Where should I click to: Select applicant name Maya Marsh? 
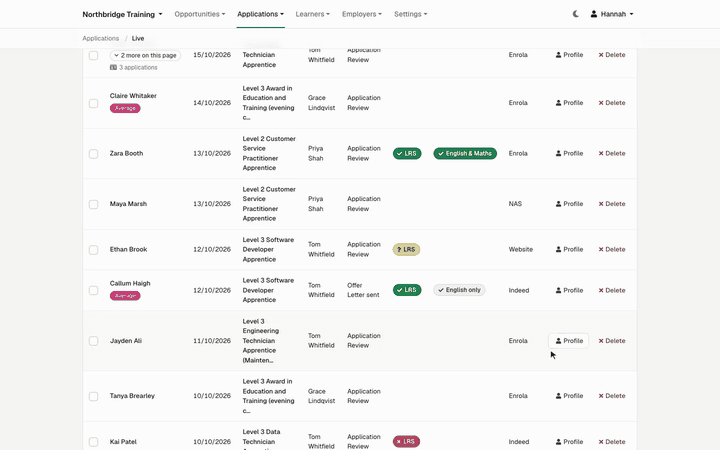(128, 204)
